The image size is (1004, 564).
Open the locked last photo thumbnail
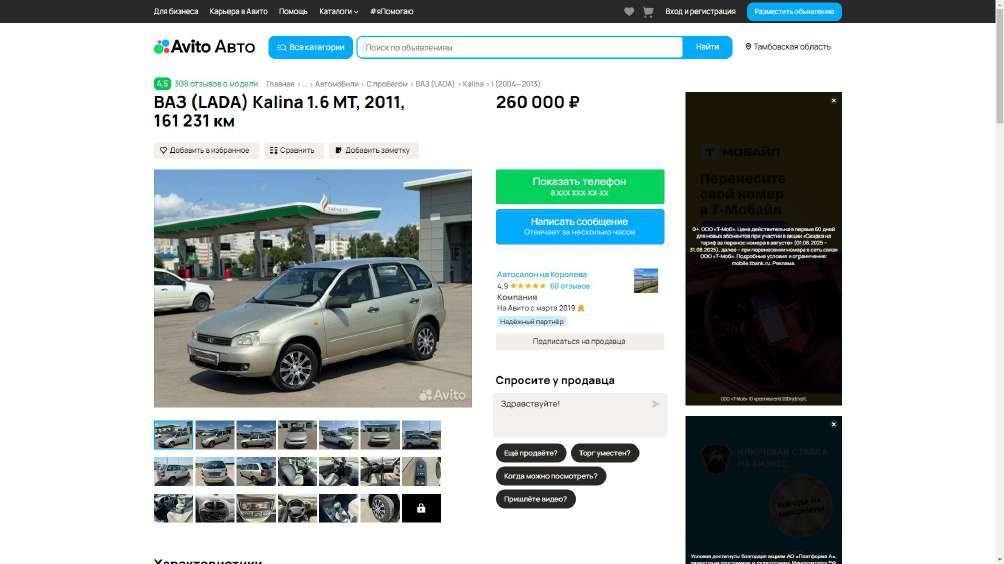421,508
